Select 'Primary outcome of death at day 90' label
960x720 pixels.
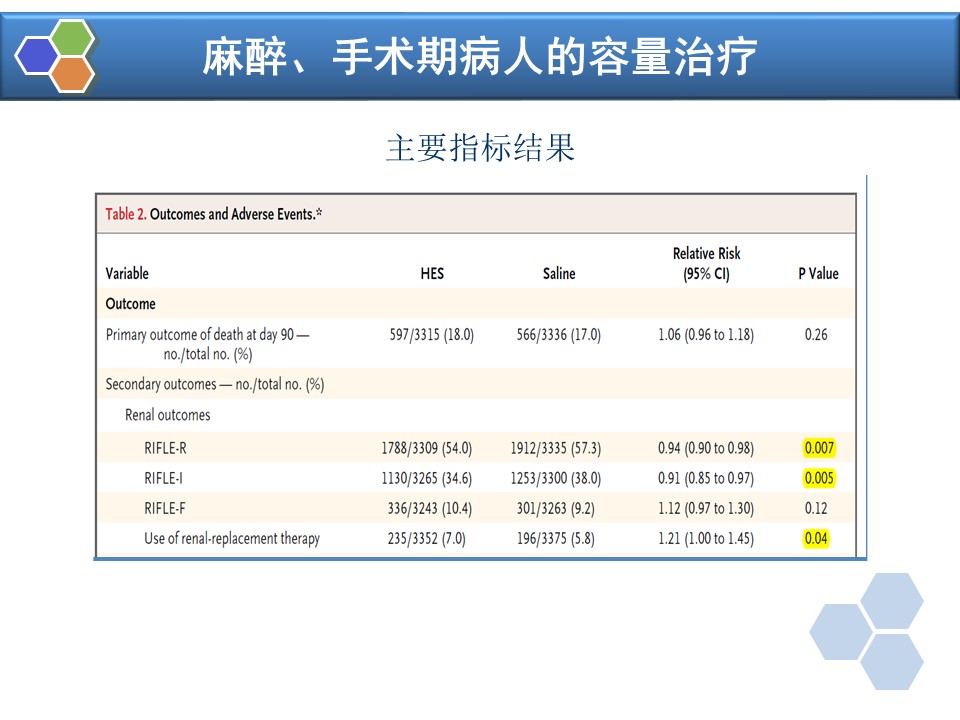pyautogui.click(x=208, y=344)
